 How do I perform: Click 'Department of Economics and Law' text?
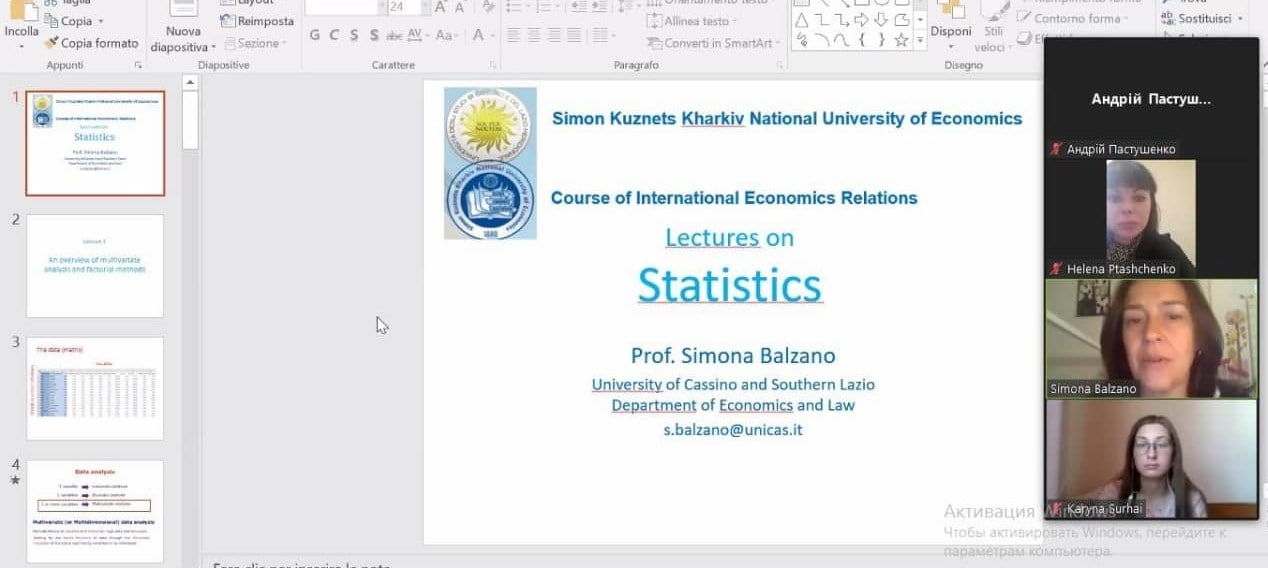coord(733,405)
